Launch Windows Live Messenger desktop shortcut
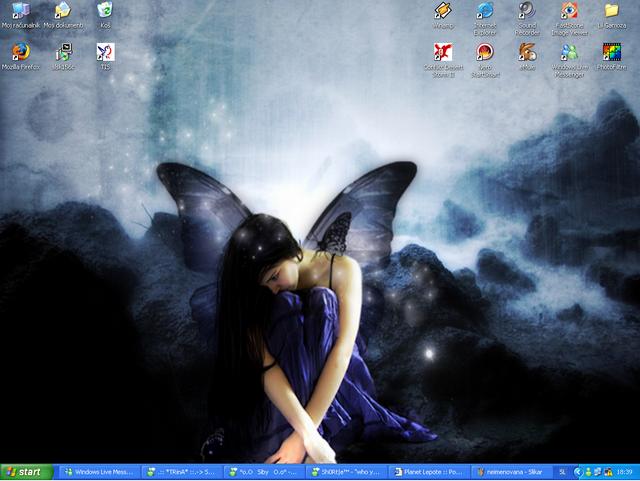 click(x=569, y=52)
